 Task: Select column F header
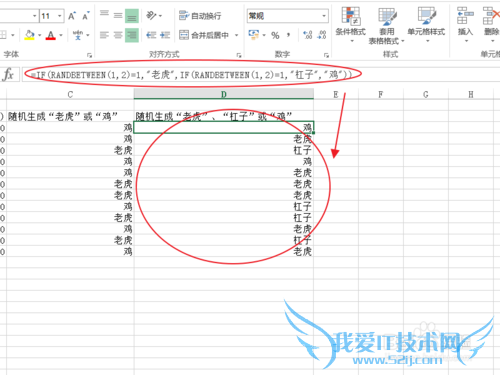(381, 94)
